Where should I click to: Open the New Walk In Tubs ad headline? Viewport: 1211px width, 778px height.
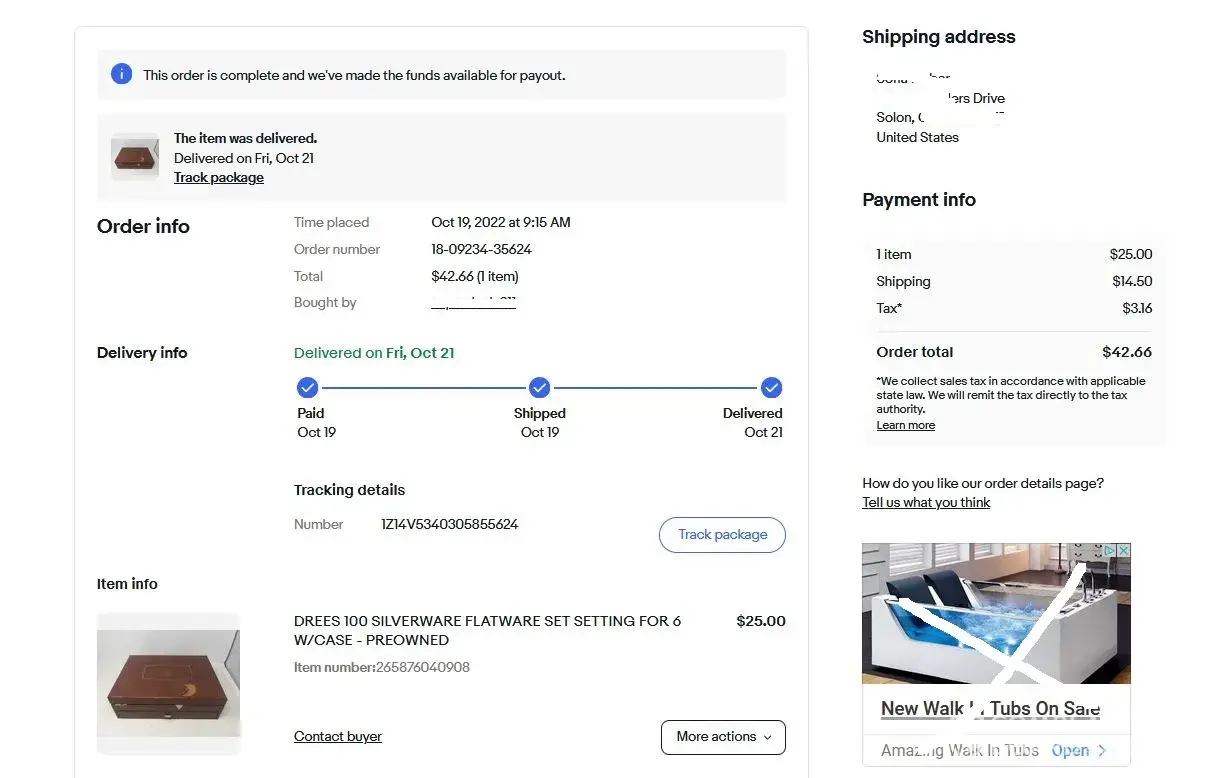990,709
